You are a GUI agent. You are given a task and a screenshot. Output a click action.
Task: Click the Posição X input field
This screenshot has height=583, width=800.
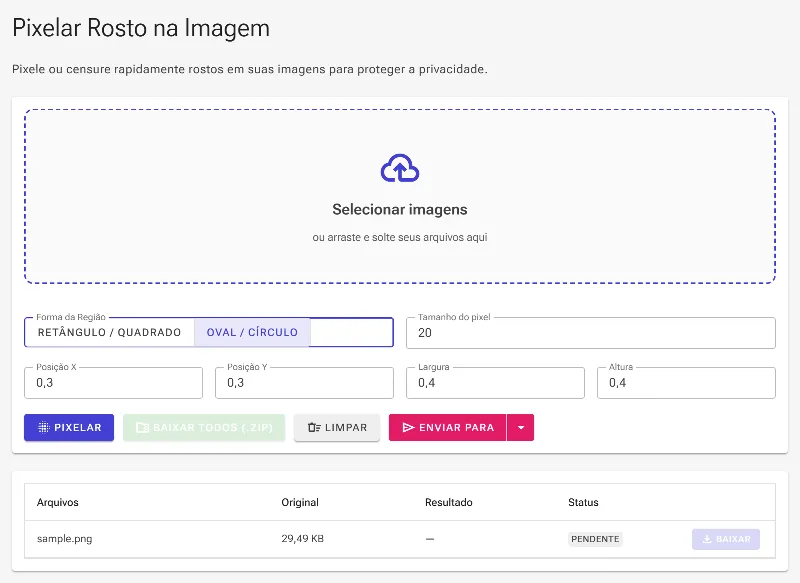point(113,383)
